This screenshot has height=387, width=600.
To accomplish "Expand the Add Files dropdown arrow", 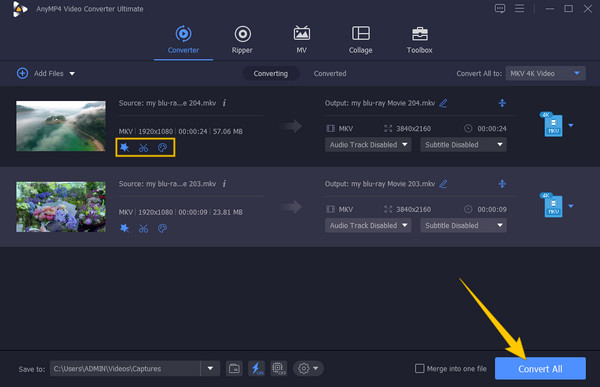I will pyautogui.click(x=72, y=73).
